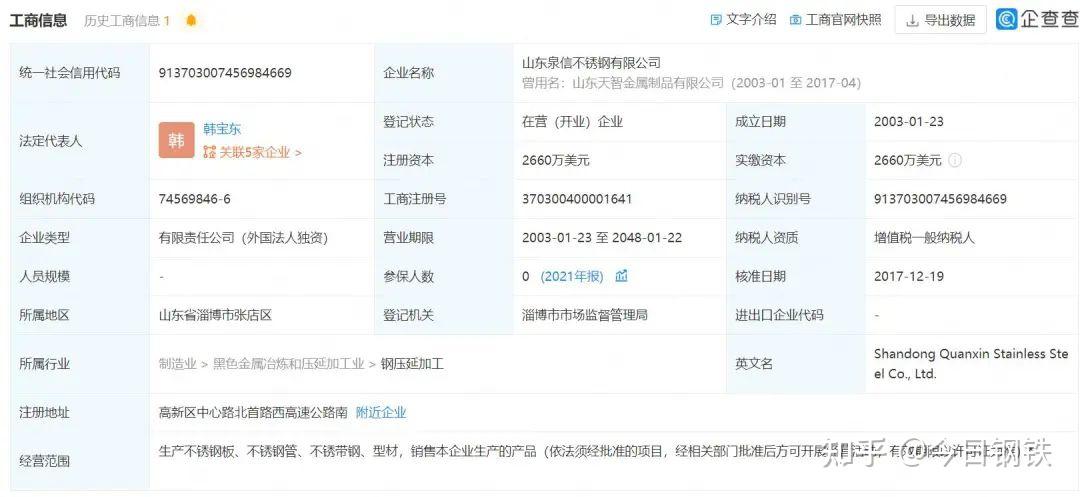The image size is (1080, 497).
Task: Click establishment date 2003-01-23
Action: coord(908,122)
